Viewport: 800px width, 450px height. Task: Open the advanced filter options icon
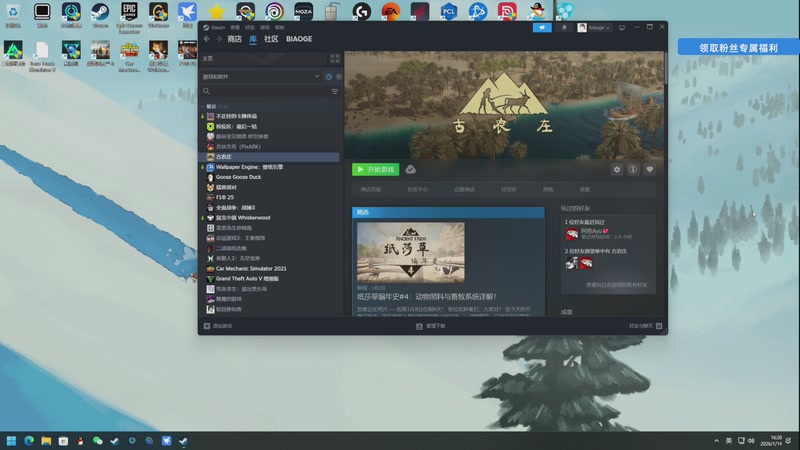pyautogui.click(x=335, y=91)
